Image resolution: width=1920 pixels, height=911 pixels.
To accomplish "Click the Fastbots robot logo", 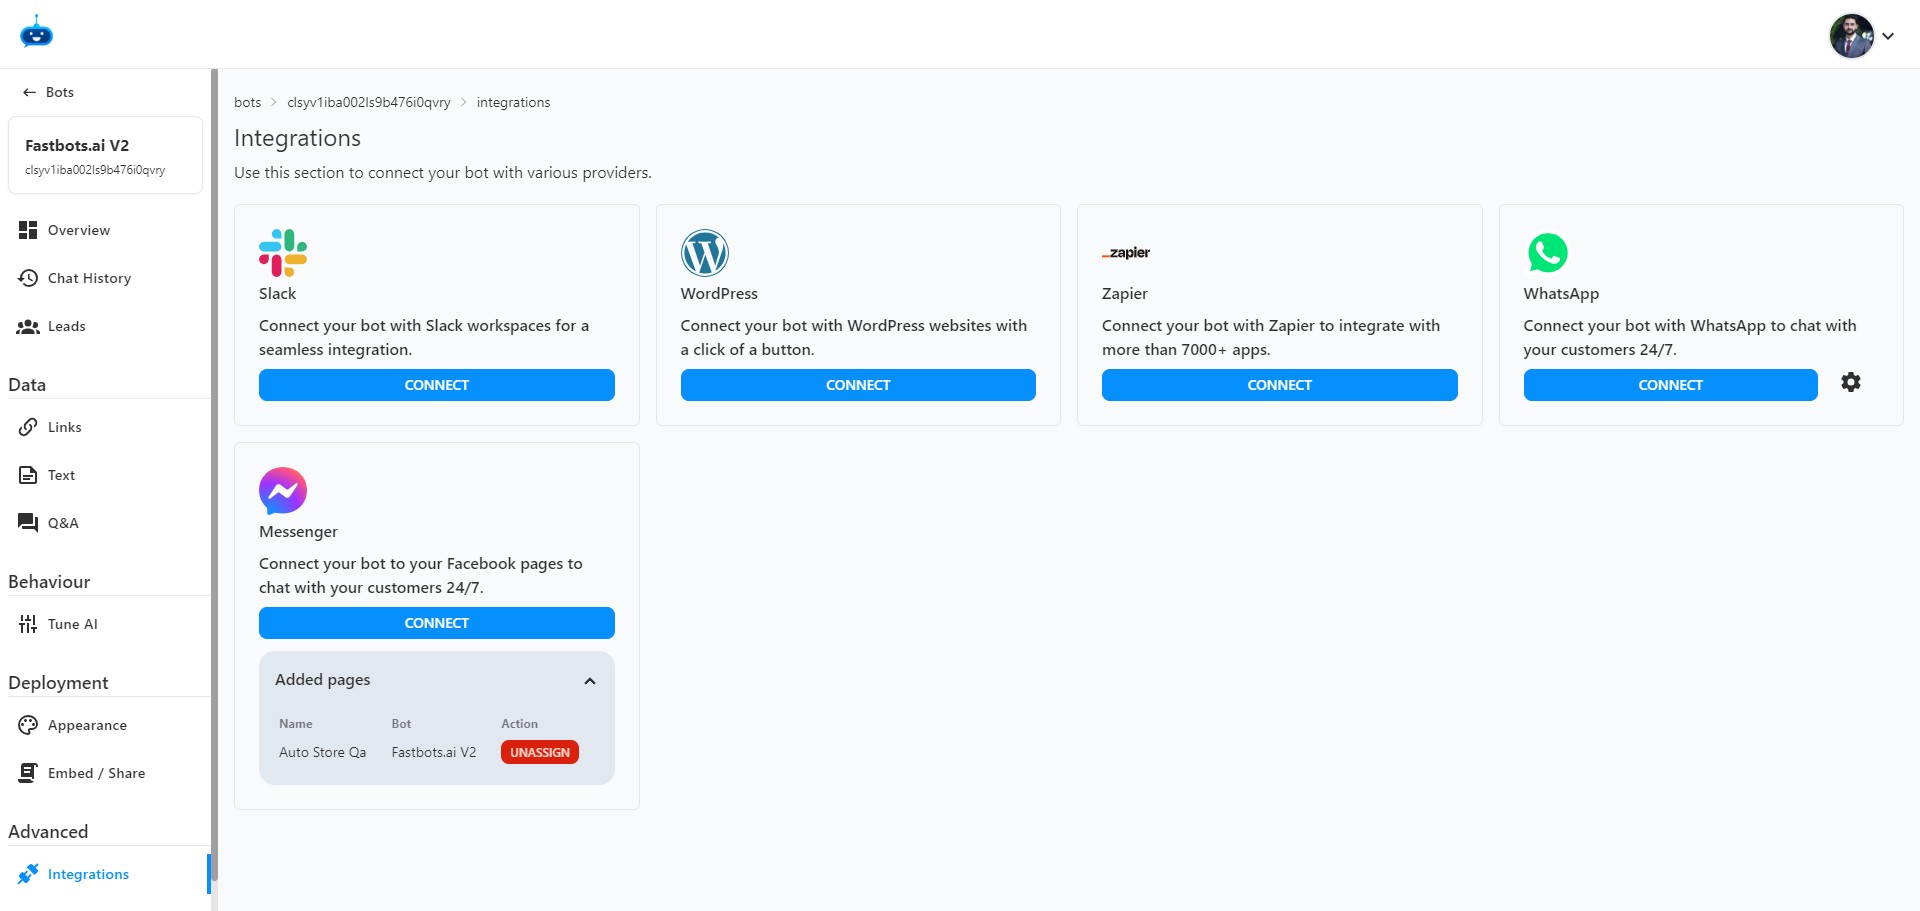I will click(36, 32).
